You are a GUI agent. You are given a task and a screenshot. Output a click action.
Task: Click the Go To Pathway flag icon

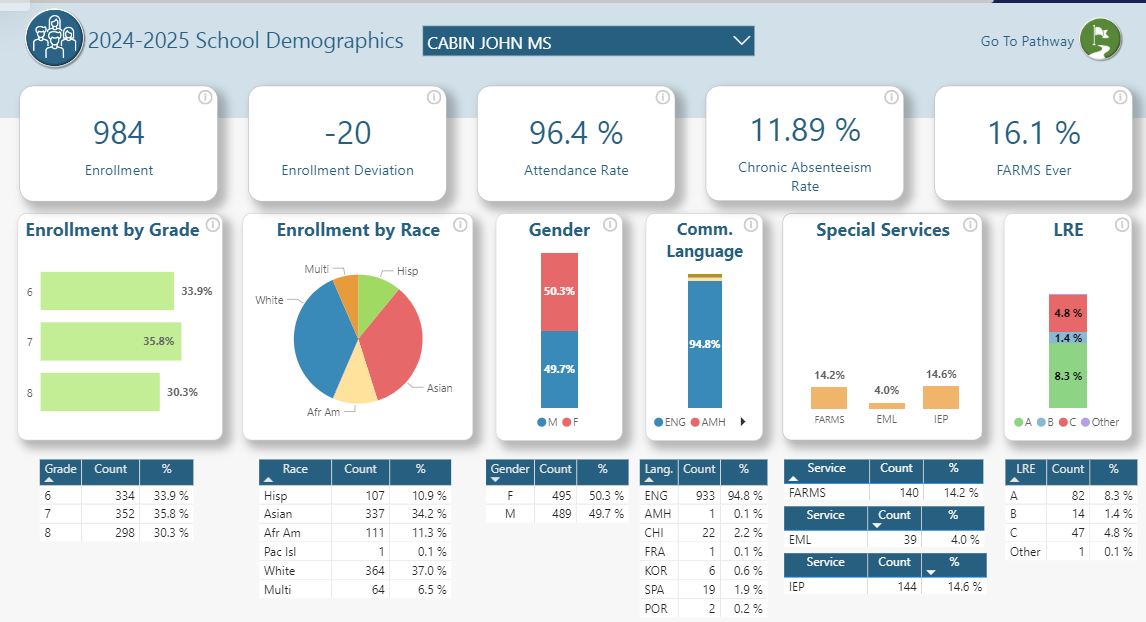point(1101,39)
